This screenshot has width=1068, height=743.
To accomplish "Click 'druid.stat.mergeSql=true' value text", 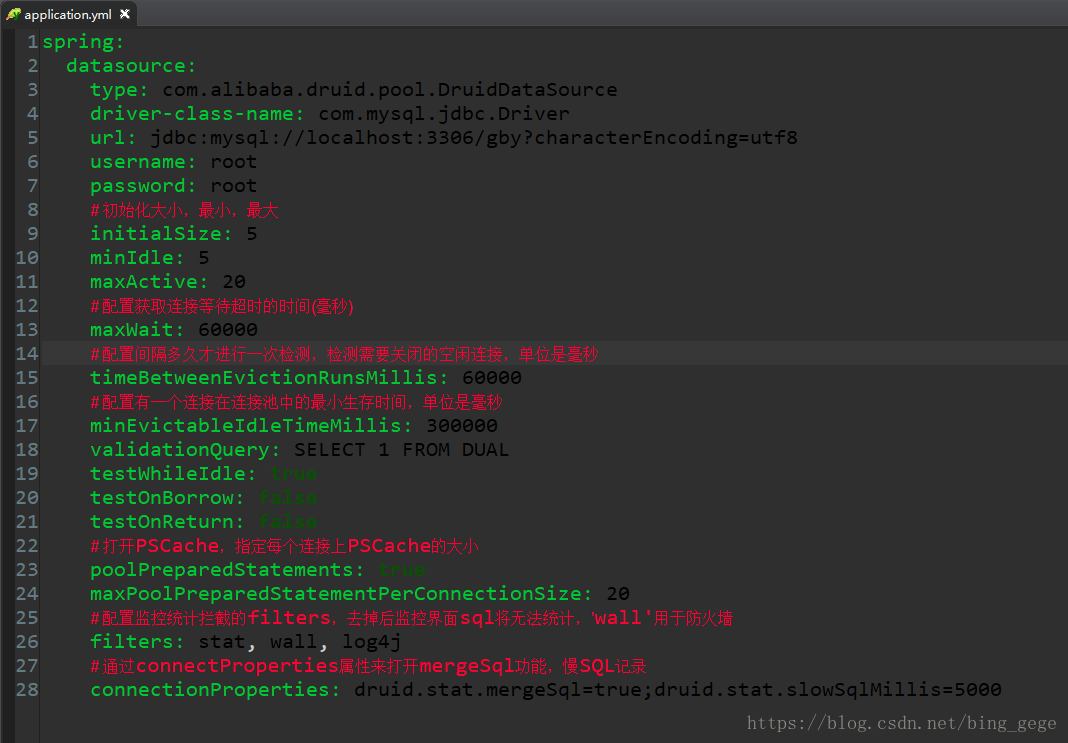I will [x=497, y=690].
